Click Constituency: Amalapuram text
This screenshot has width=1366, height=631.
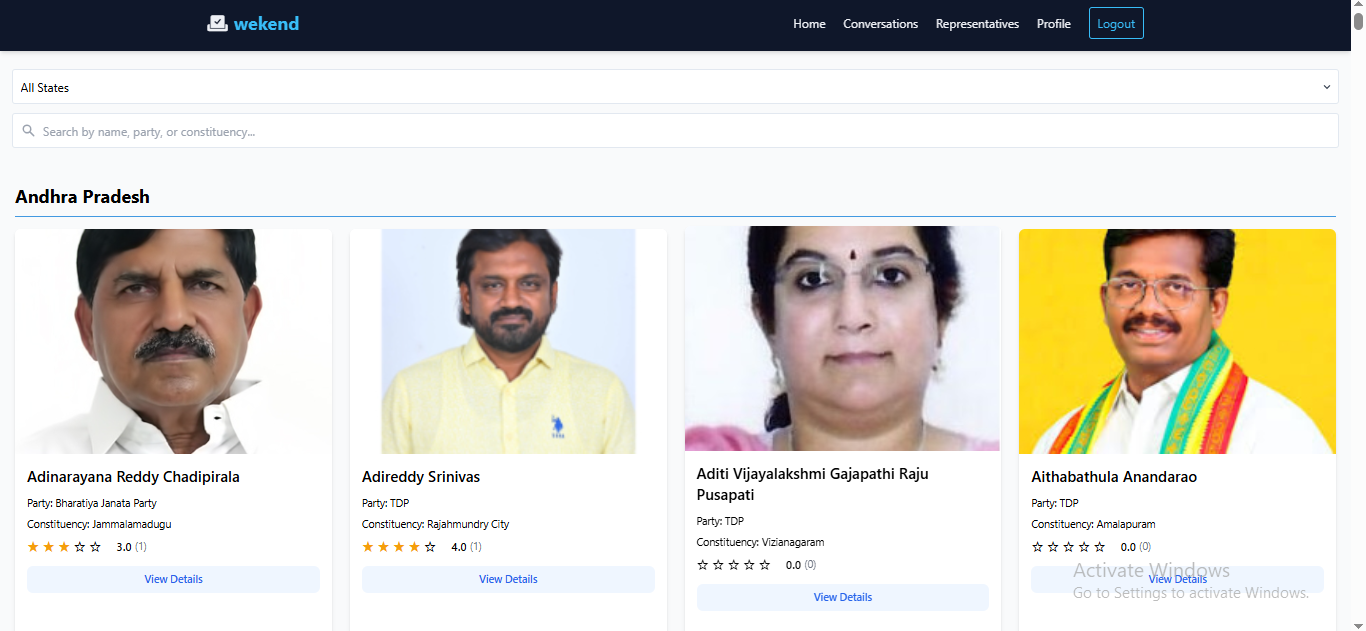tap(1094, 524)
